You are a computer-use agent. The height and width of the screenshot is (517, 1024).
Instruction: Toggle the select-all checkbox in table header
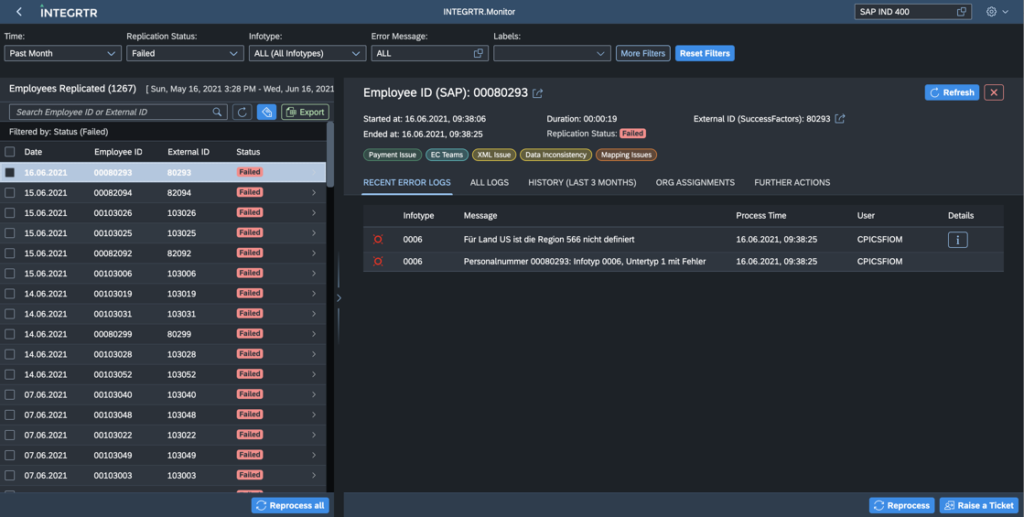pyautogui.click(x=10, y=152)
